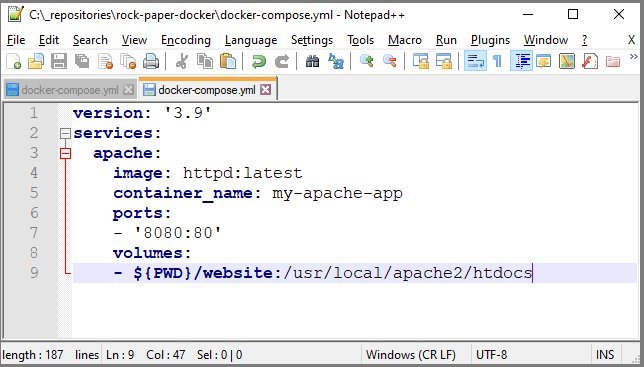Viewport: 644px width, 367px height.
Task: Open the Search menu
Action: [x=90, y=40]
